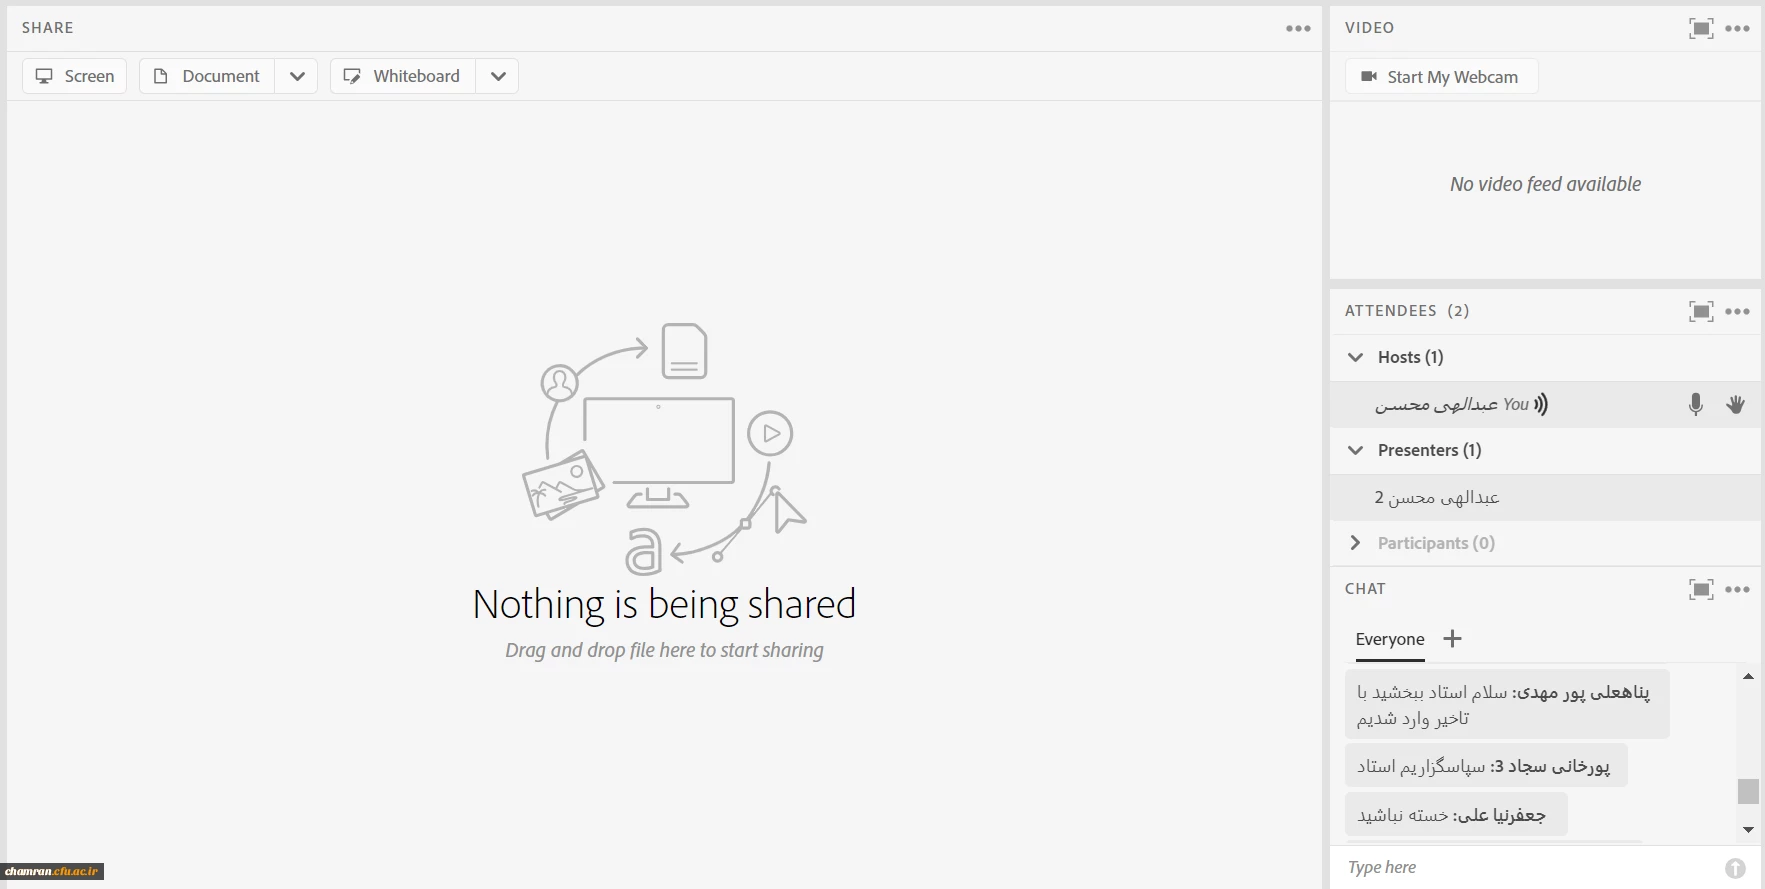Maximize the Chat pod
This screenshot has width=1765, height=889.
pyautogui.click(x=1700, y=589)
